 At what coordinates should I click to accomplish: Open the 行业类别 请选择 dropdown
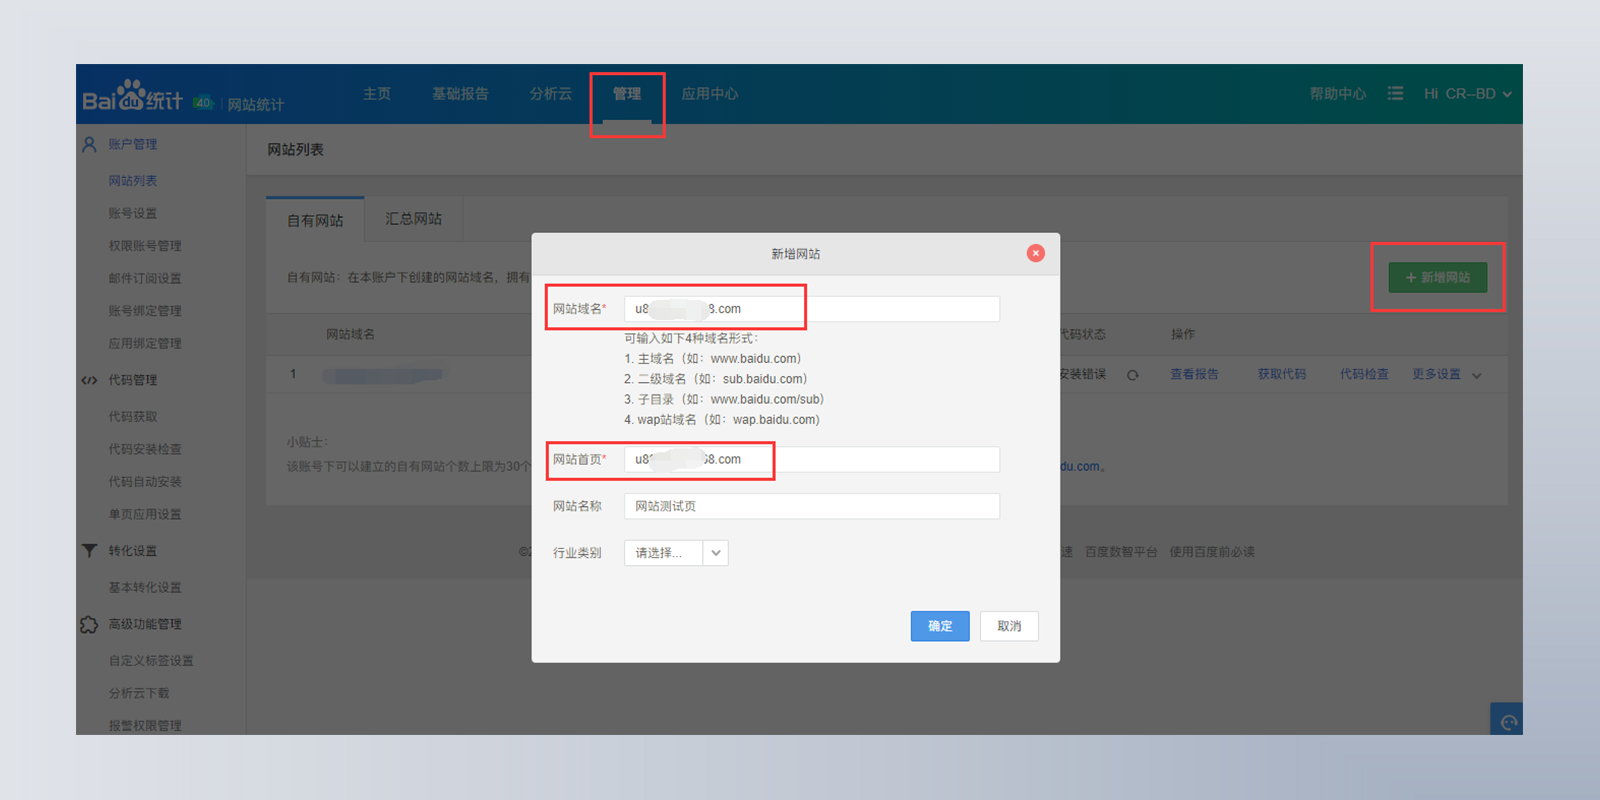coord(676,553)
